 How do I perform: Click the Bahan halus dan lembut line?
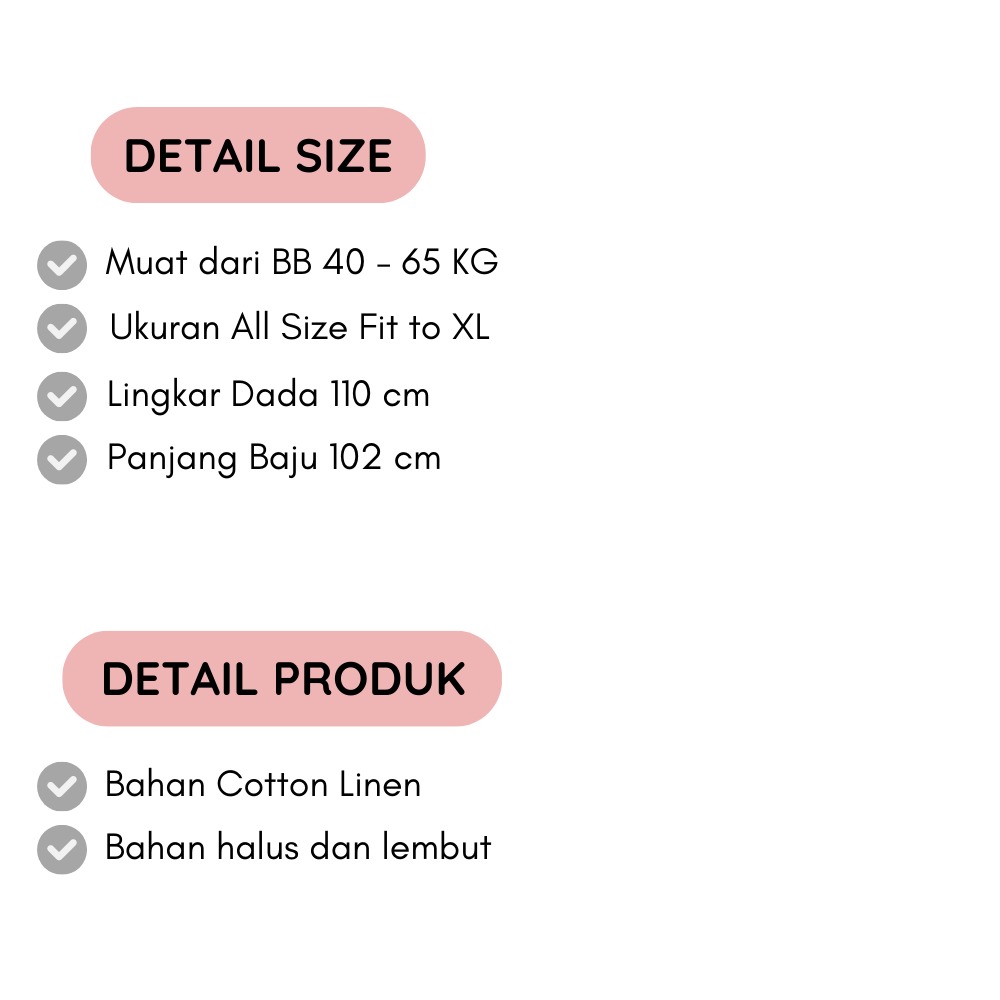tap(298, 847)
